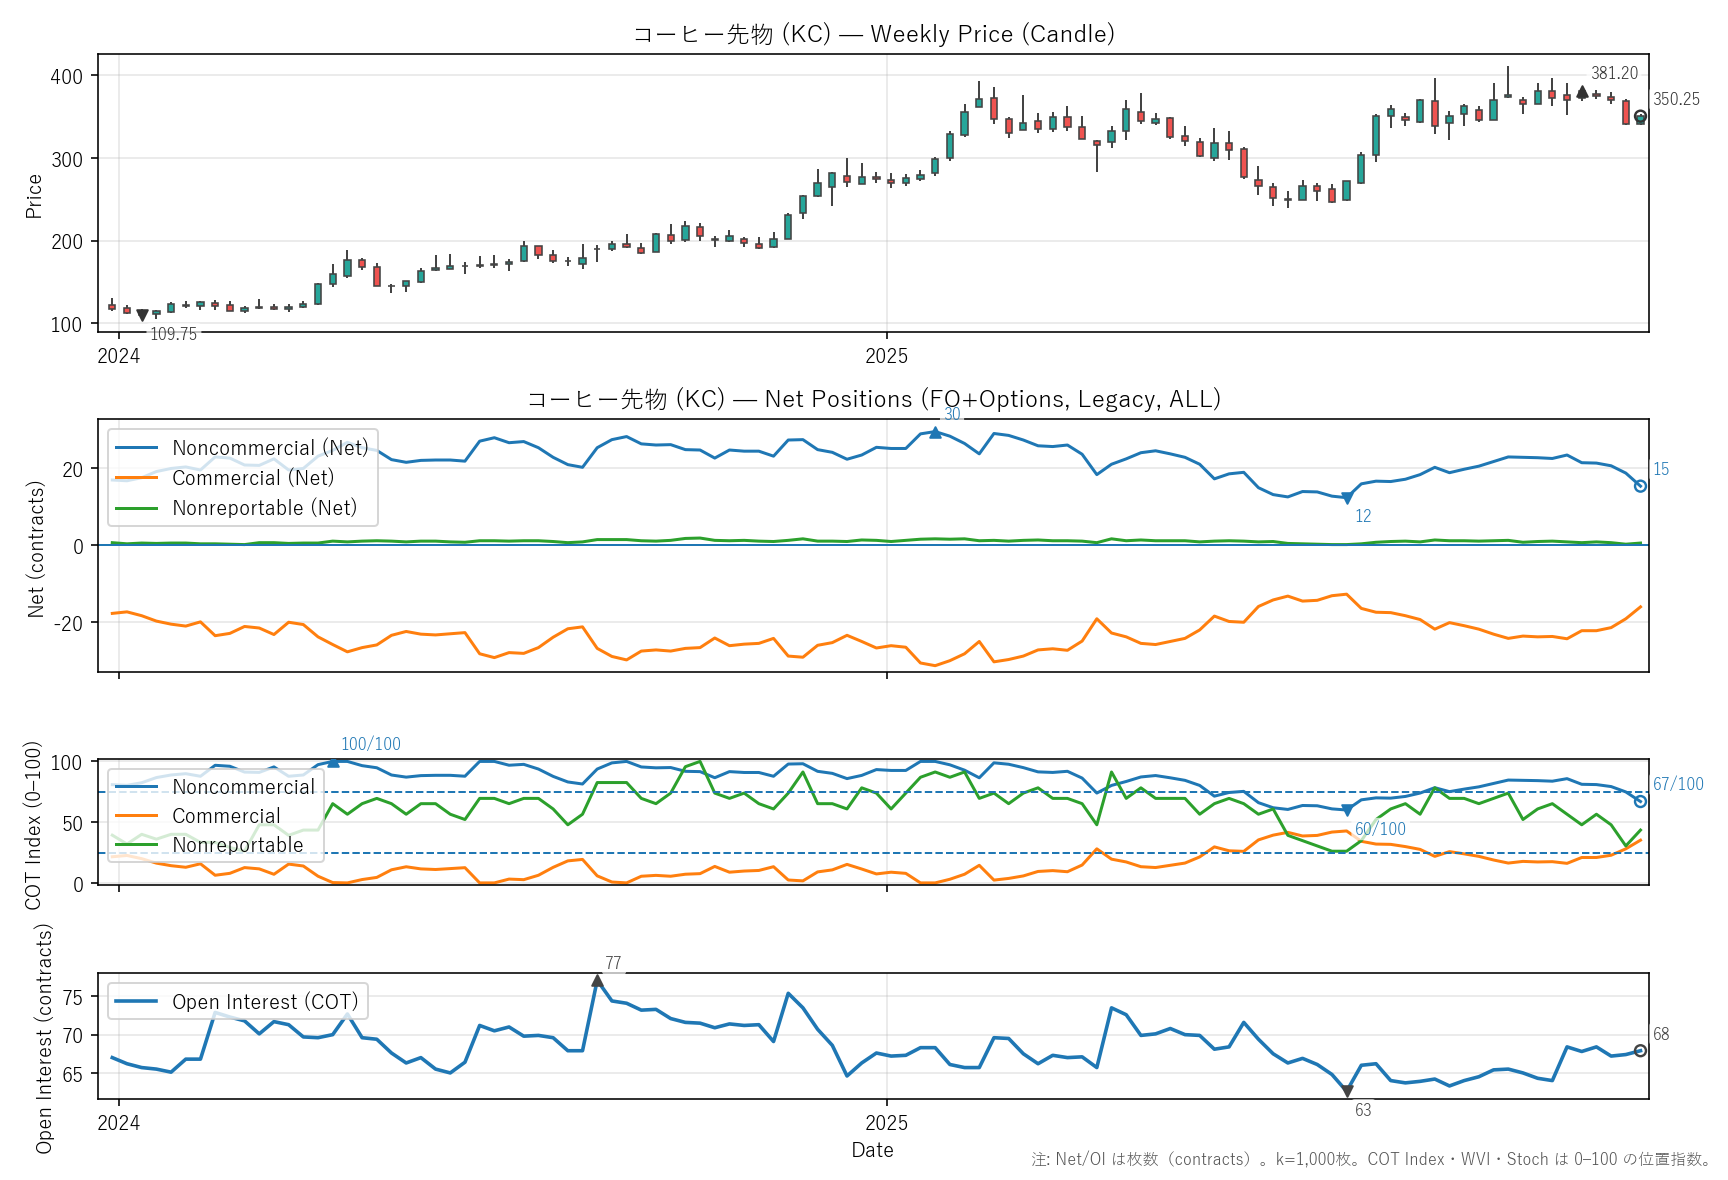
Task: Select the Noncommercial net low marker labeled 12
Action: pos(1347,498)
